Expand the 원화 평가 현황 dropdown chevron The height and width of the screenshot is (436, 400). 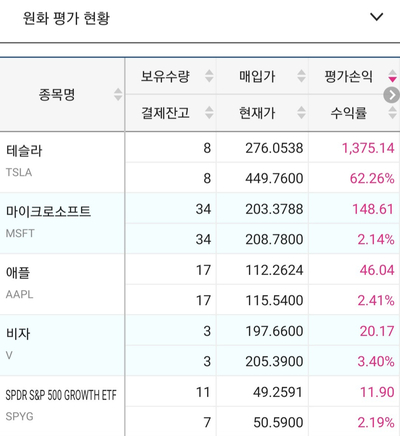pos(377,17)
